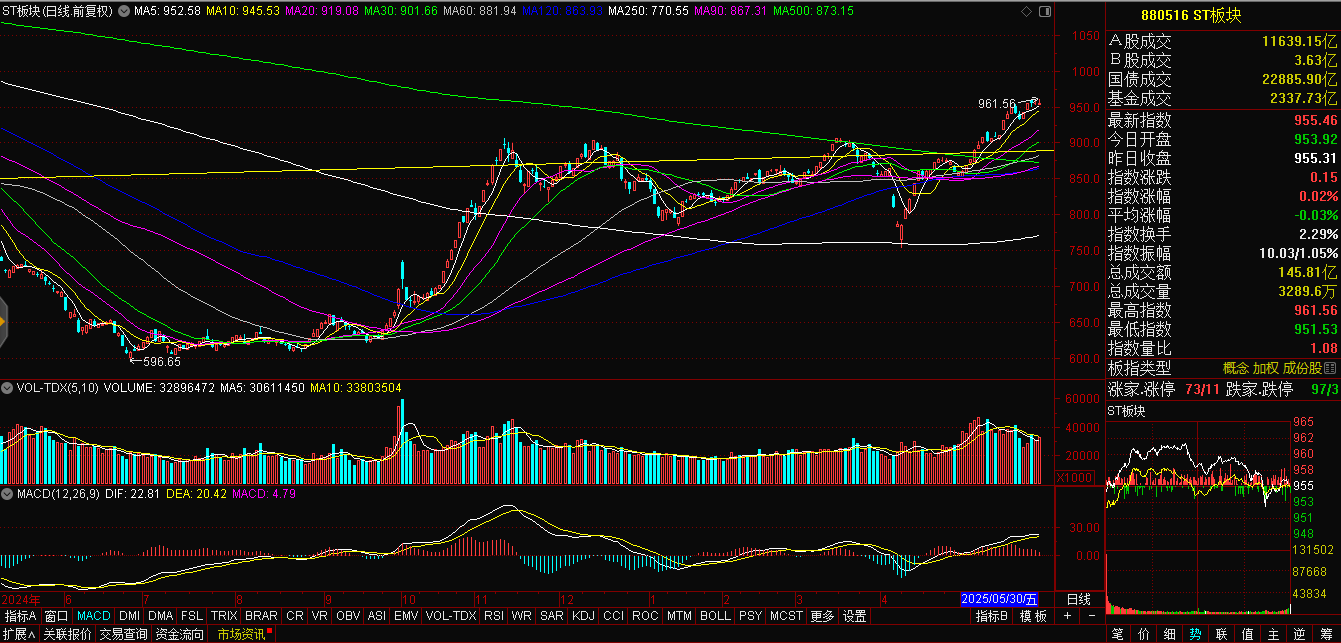The width and height of the screenshot is (1341, 643).
Task: Click the plus zoom-in button beside 模板
Action: pos(1068,615)
